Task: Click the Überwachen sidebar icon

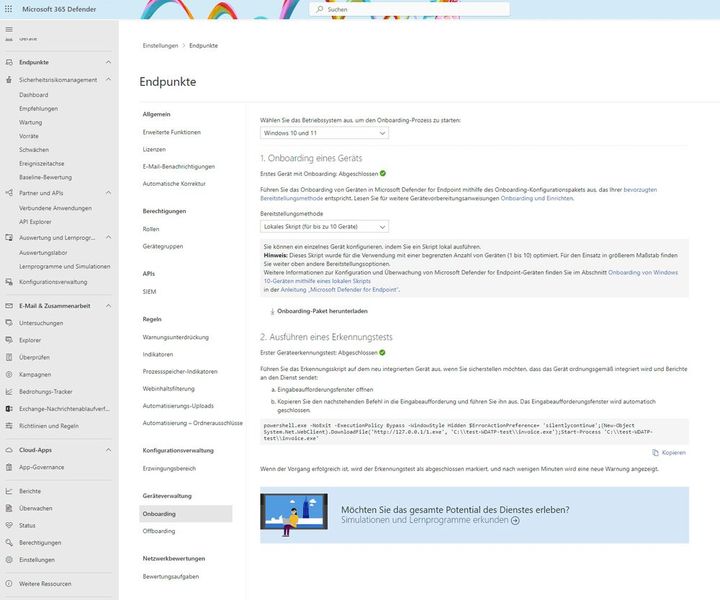Action: coord(9,508)
